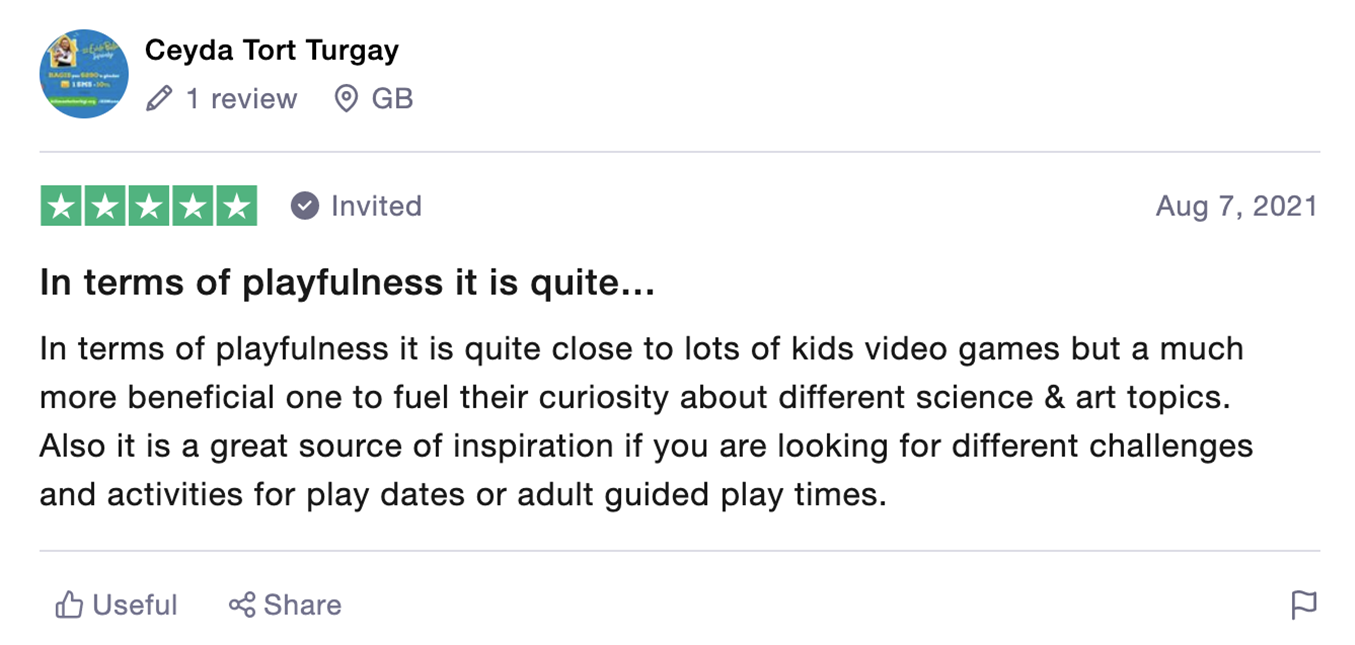Click the thumbs-up Useful icon
1355x645 pixels.
tap(69, 605)
